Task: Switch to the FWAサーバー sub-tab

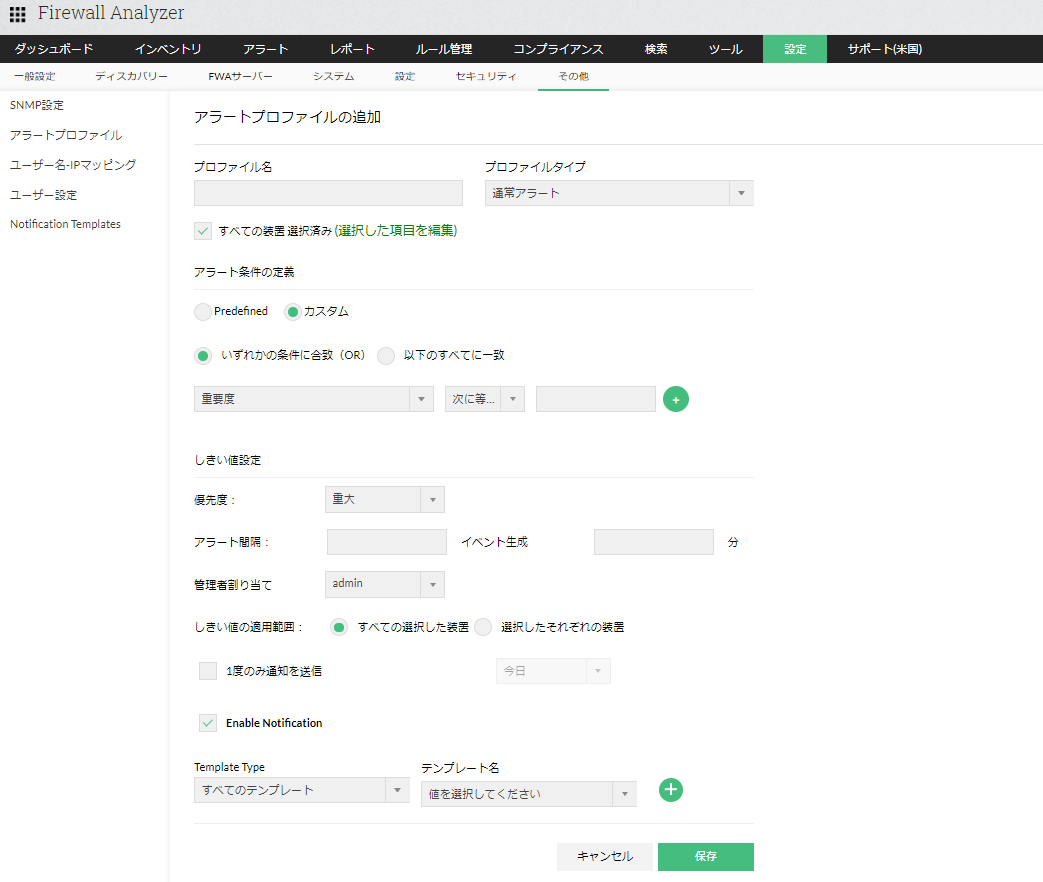Action: pyautogui.click(x=240, y=76)
